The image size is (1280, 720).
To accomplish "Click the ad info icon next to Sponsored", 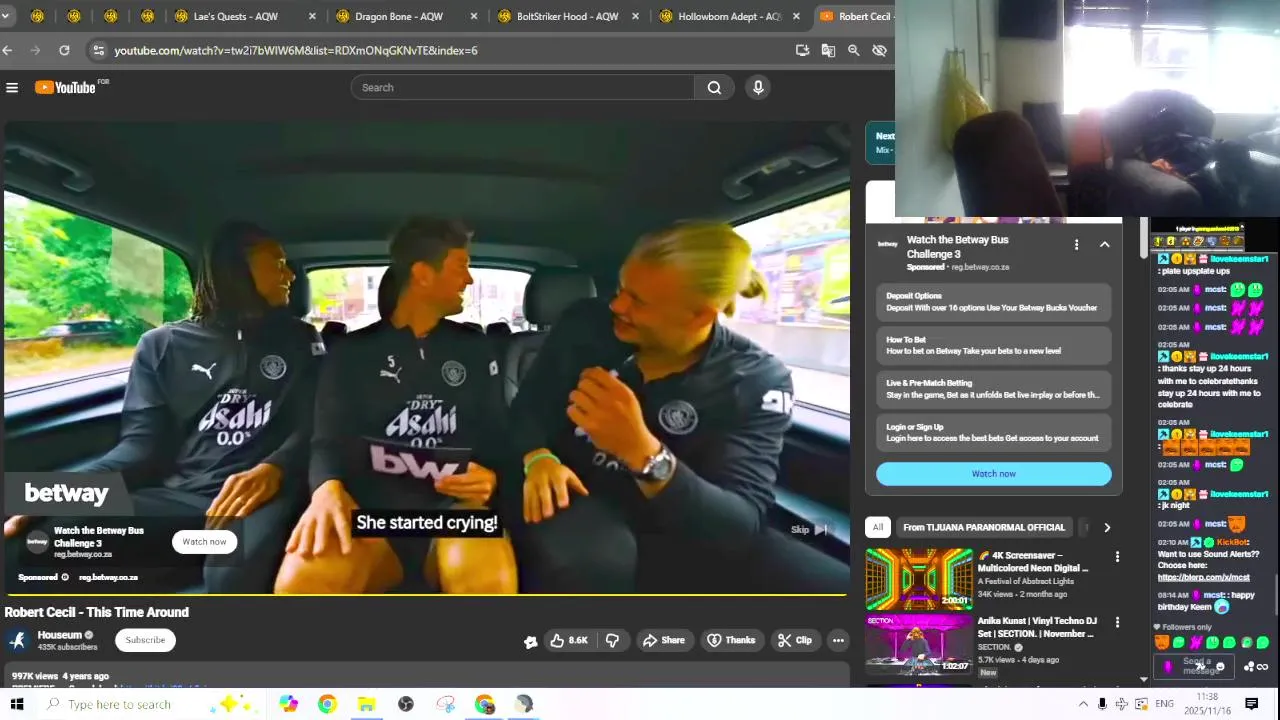I will pos(65,577).
